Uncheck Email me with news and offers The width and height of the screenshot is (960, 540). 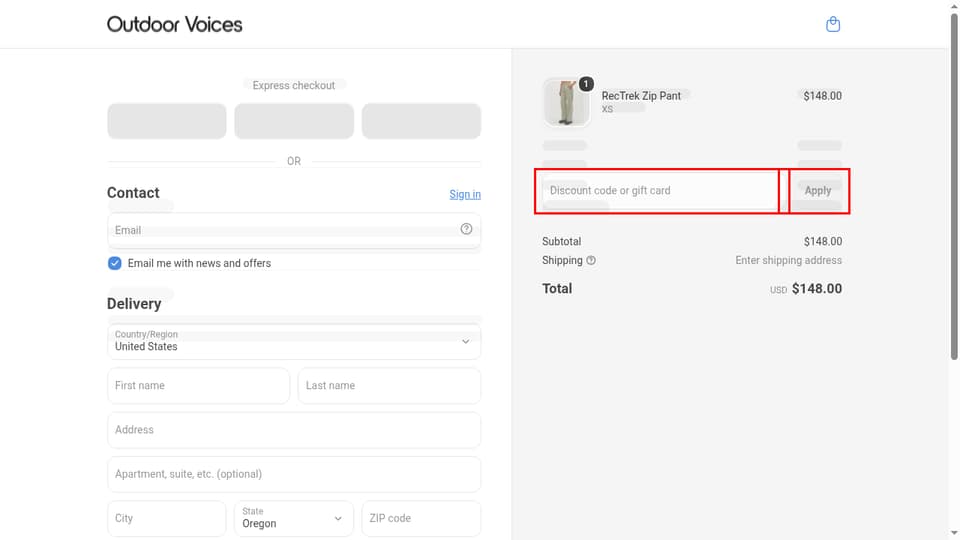point(114,263)
